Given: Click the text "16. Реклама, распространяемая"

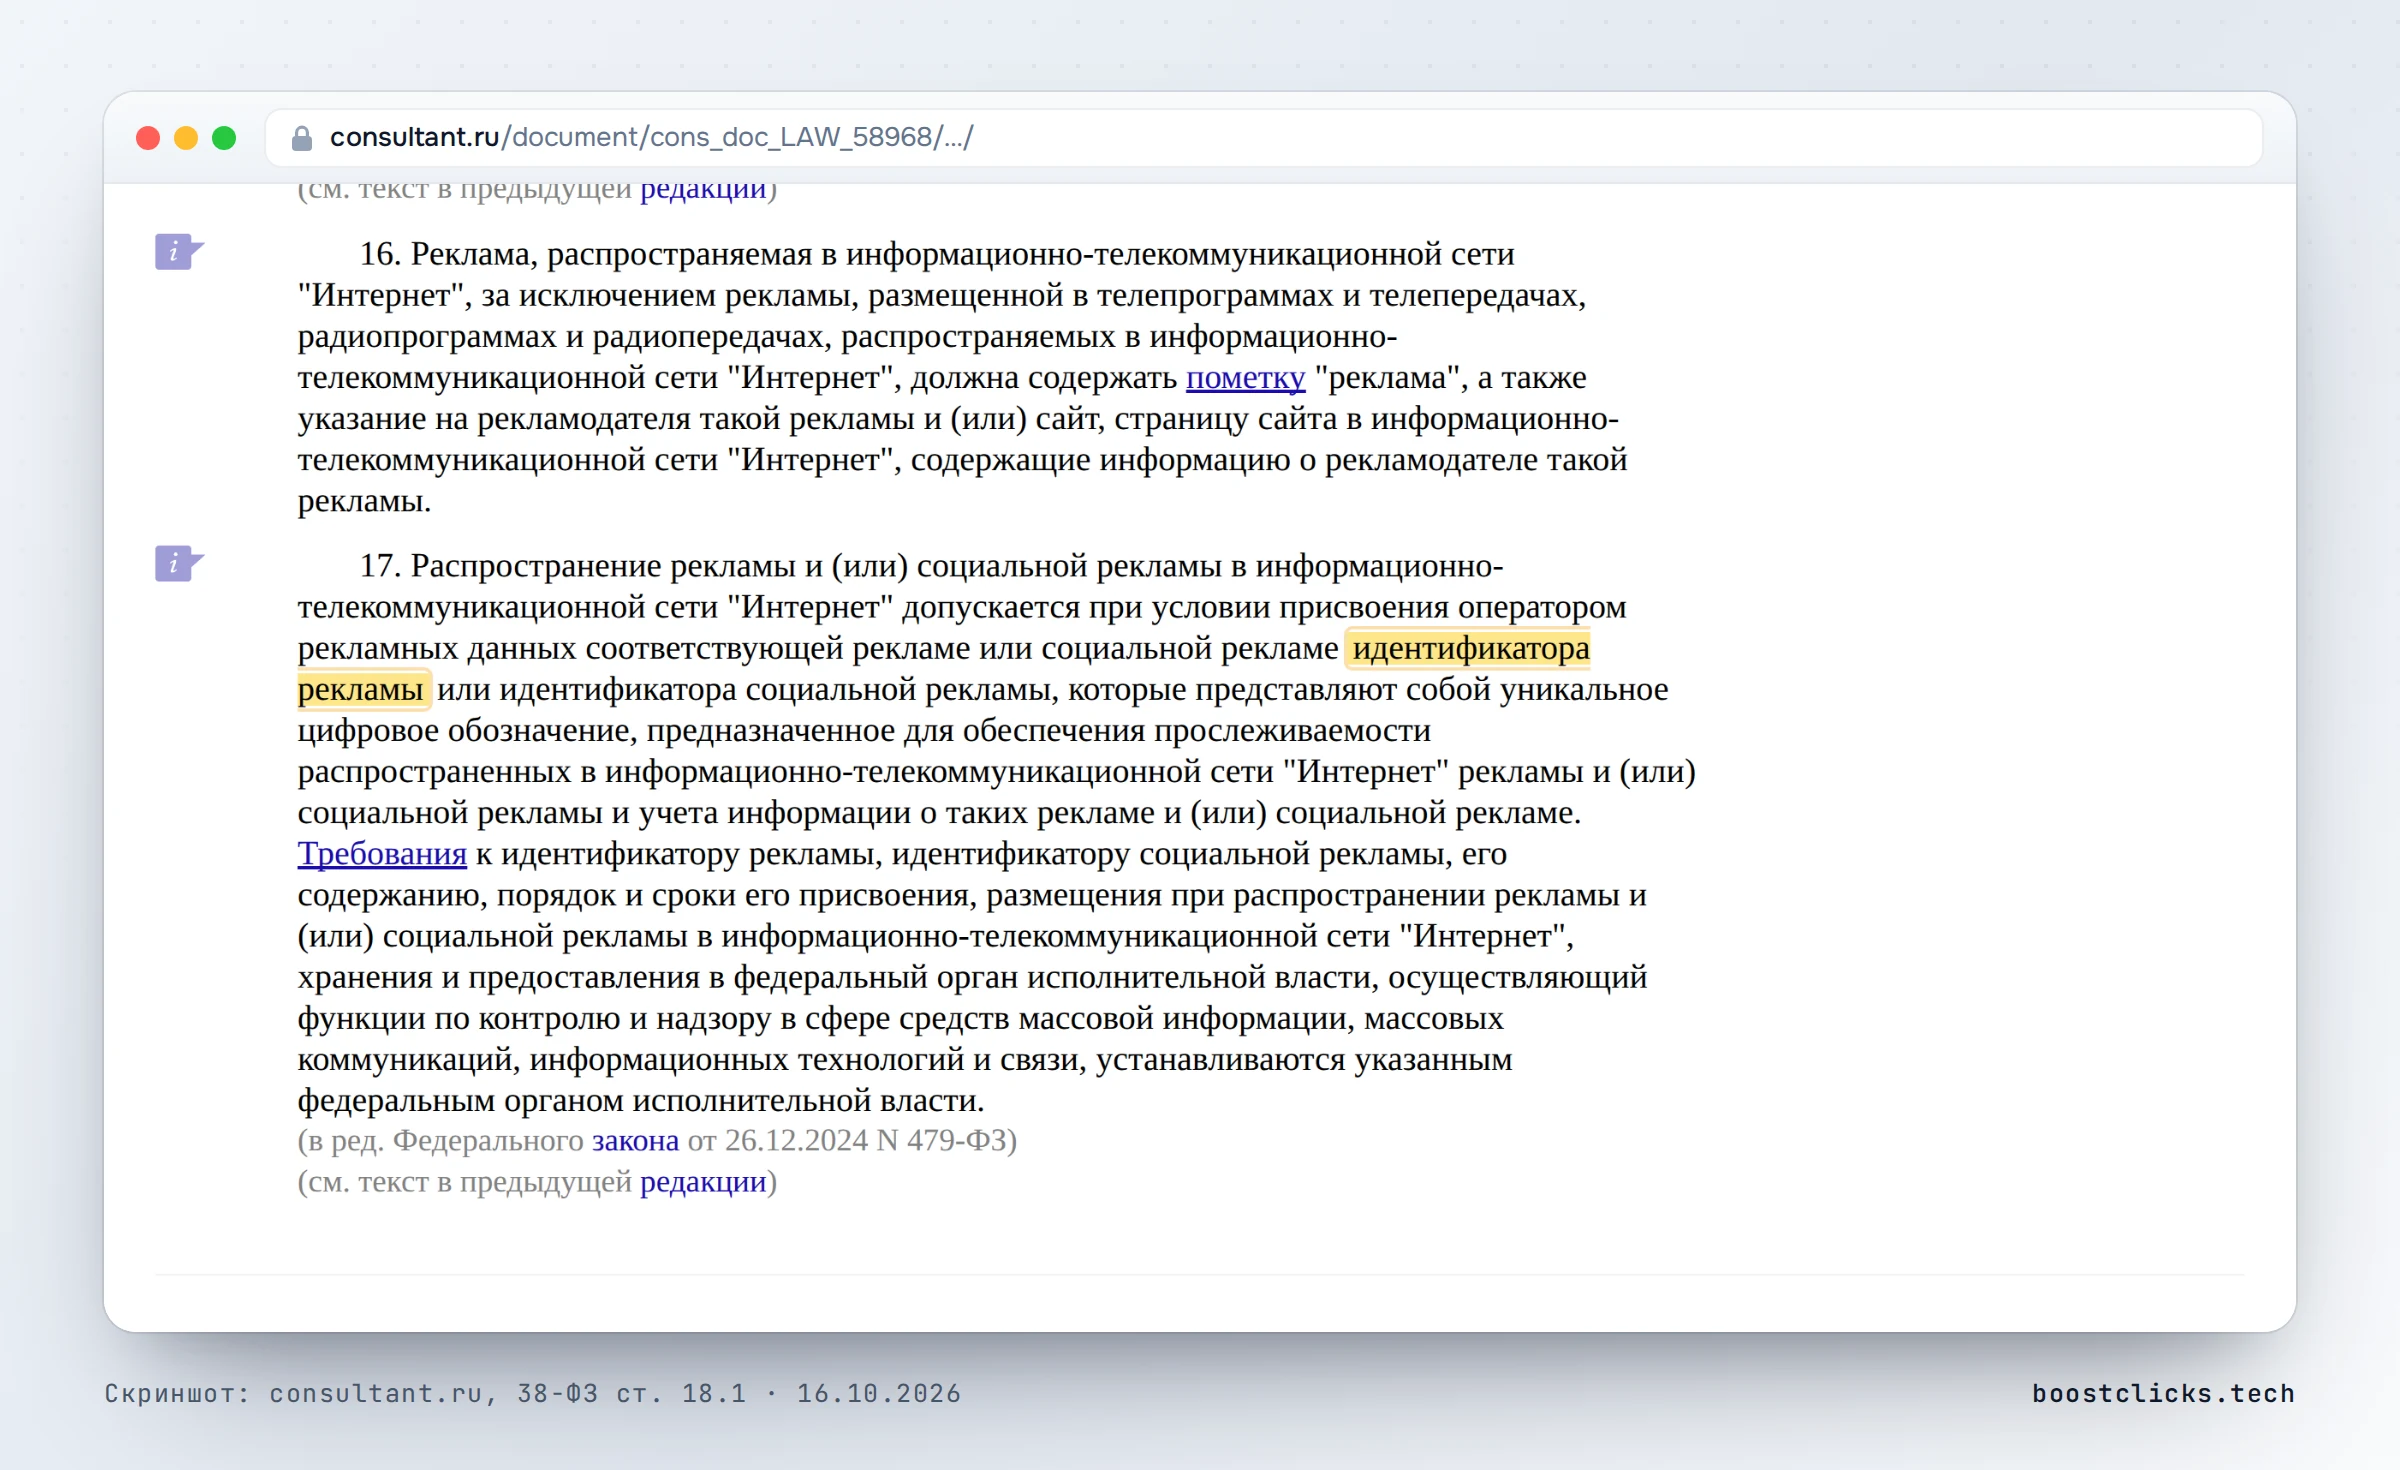Looking at the screenshot, I should [x=586, y=255].
